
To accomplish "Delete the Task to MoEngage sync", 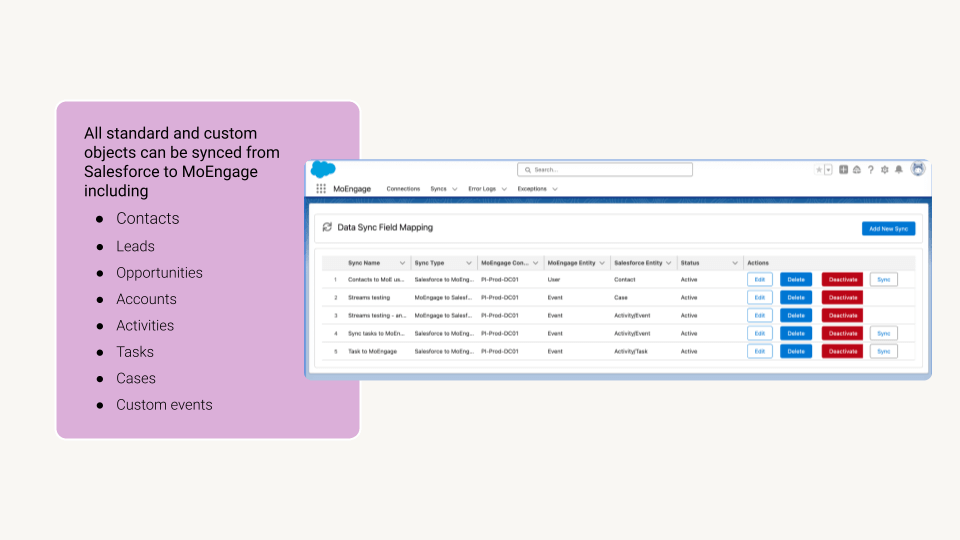I will coord(796,351).
